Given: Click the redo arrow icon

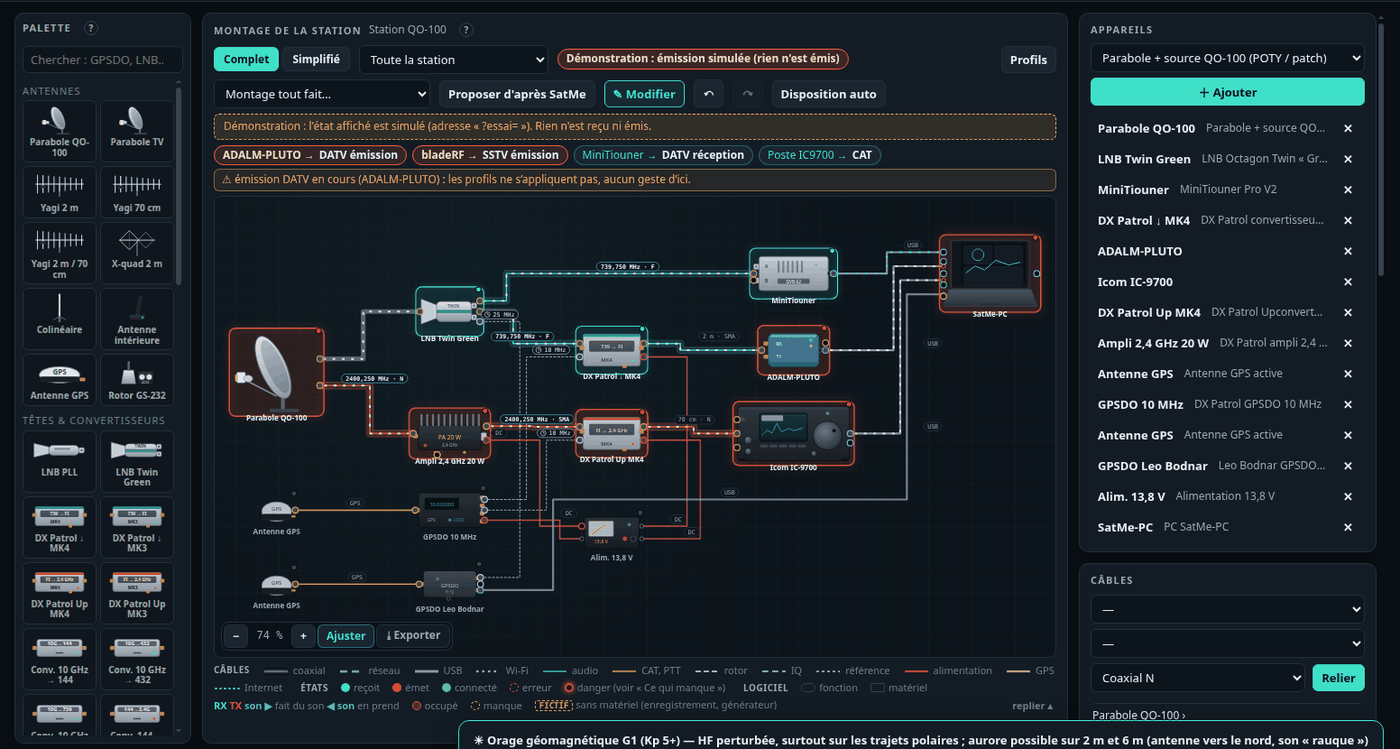Looking at the screenshot, I should (x=747, y=94).
